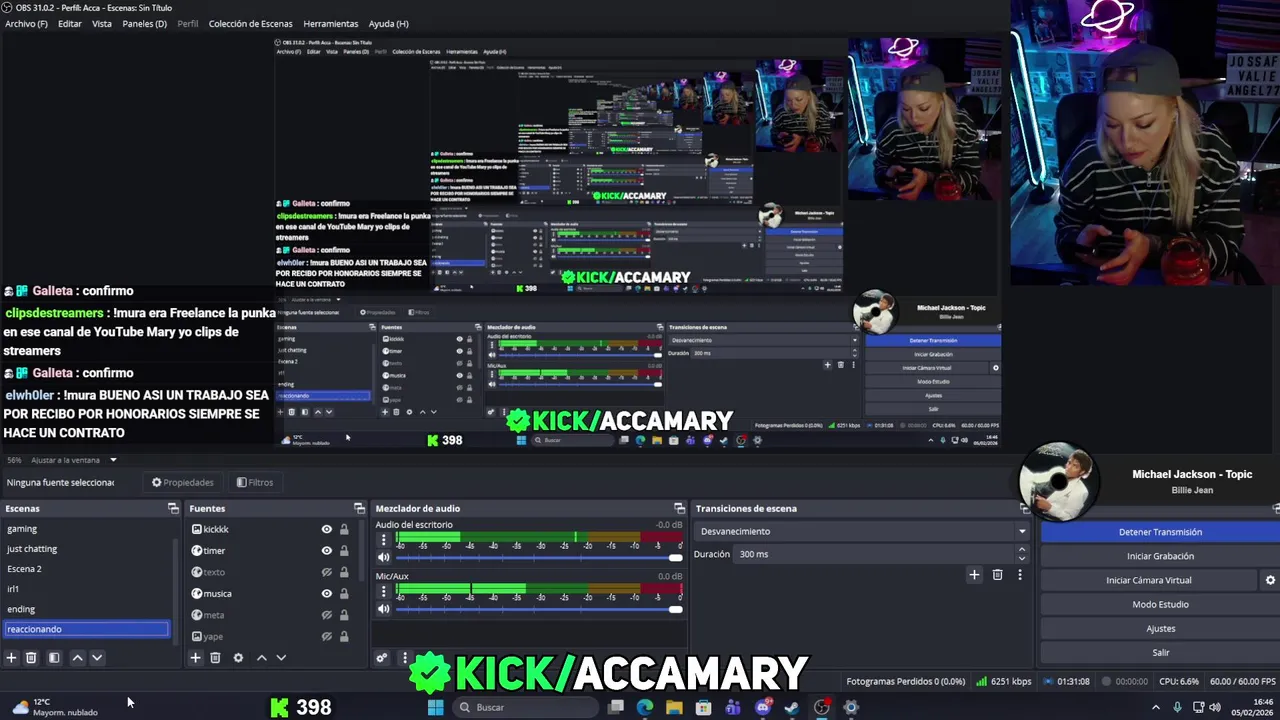
Task: Move the selected scene down
Action: click(97, 658)
